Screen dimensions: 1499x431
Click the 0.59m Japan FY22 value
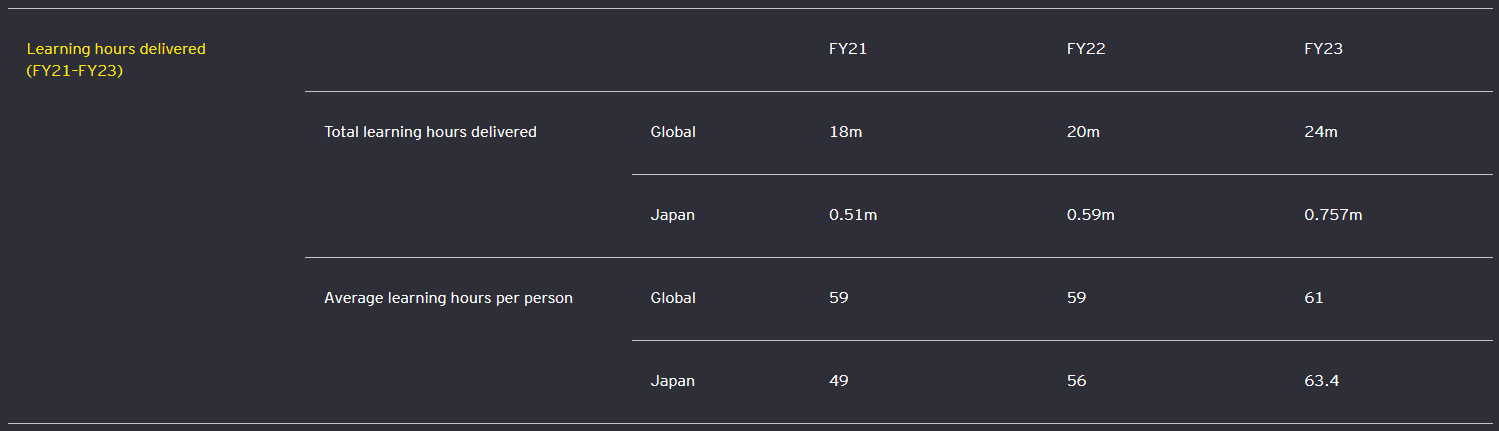coord(1091,215)
